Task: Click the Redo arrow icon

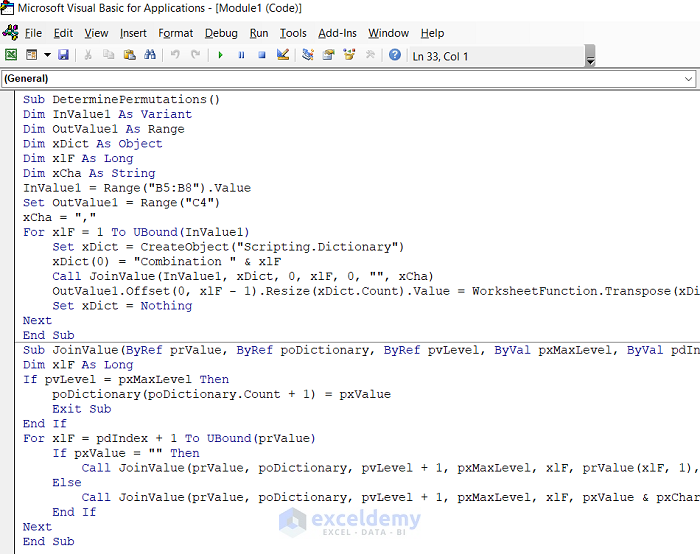Action: [196, 55]
